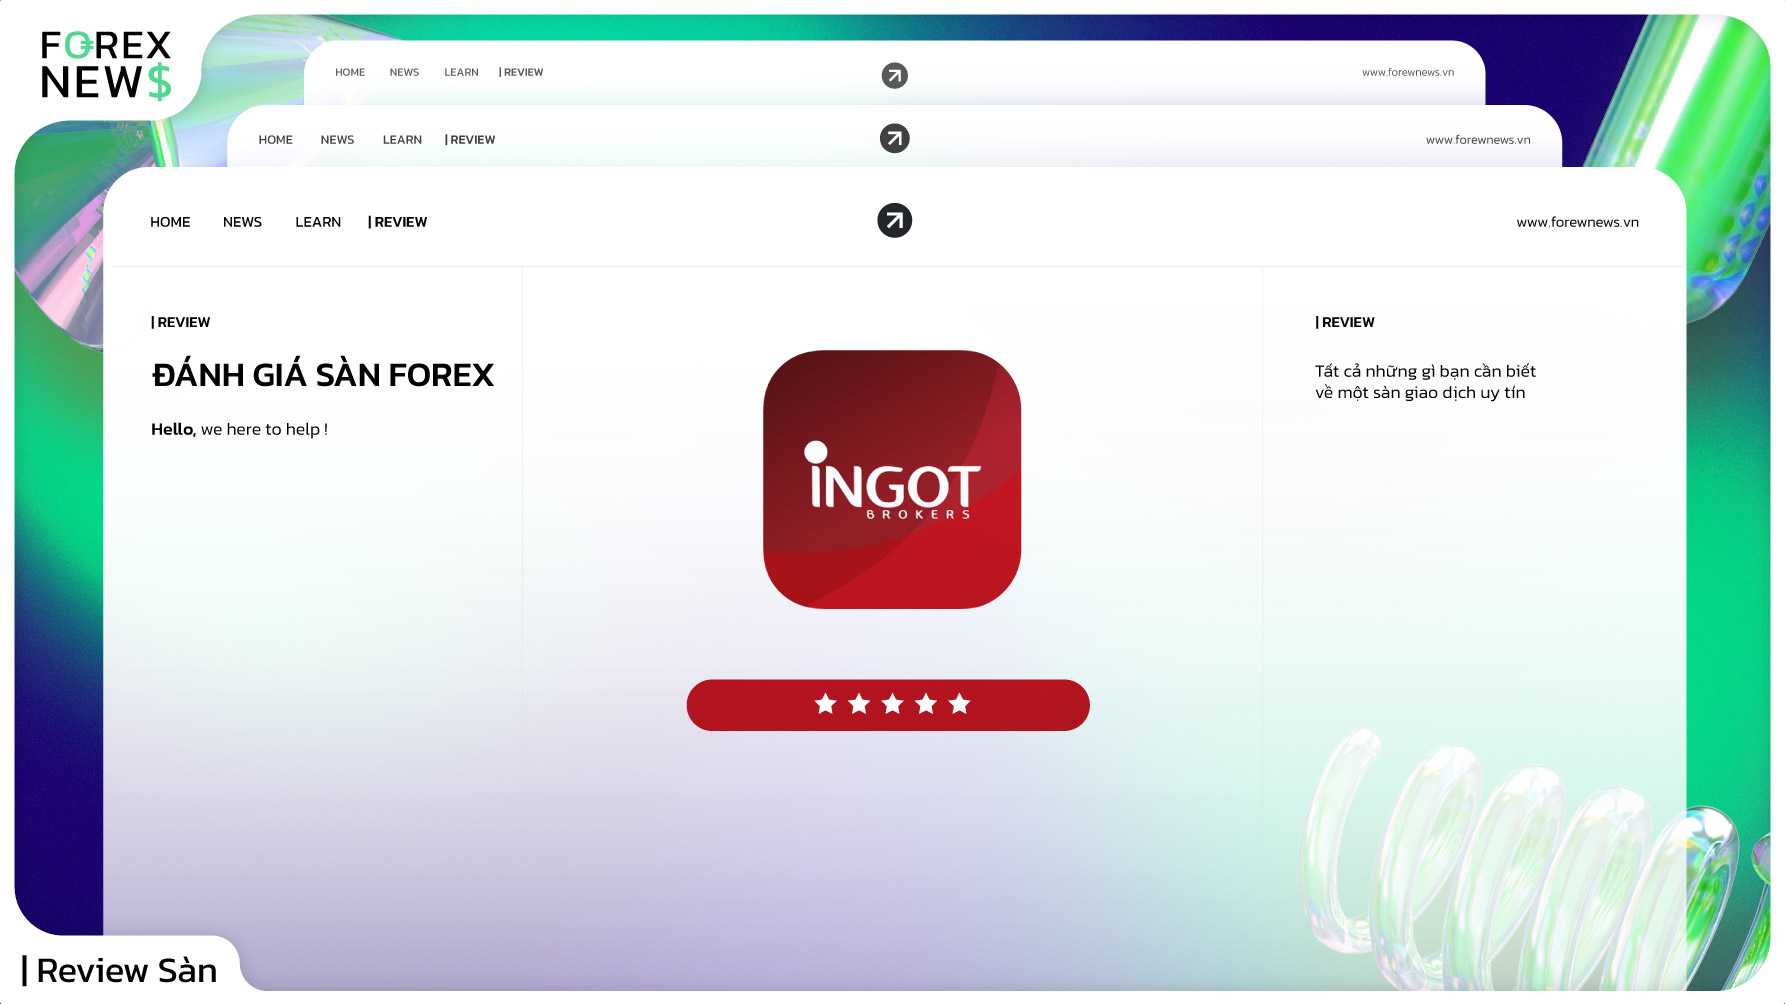Click the 'Hello, we here to help !' text
Viewport: 1785px width, 1004px height.
tap(239, 429)
